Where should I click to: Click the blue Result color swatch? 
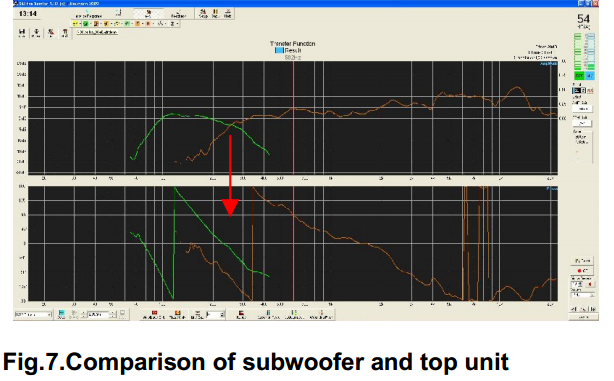pos(279,51)
